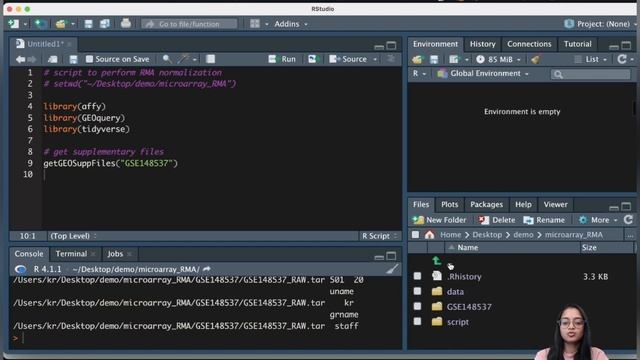Click the New Folder button
The height and width of the screenshot is (360, 640).
click(439, 220)
